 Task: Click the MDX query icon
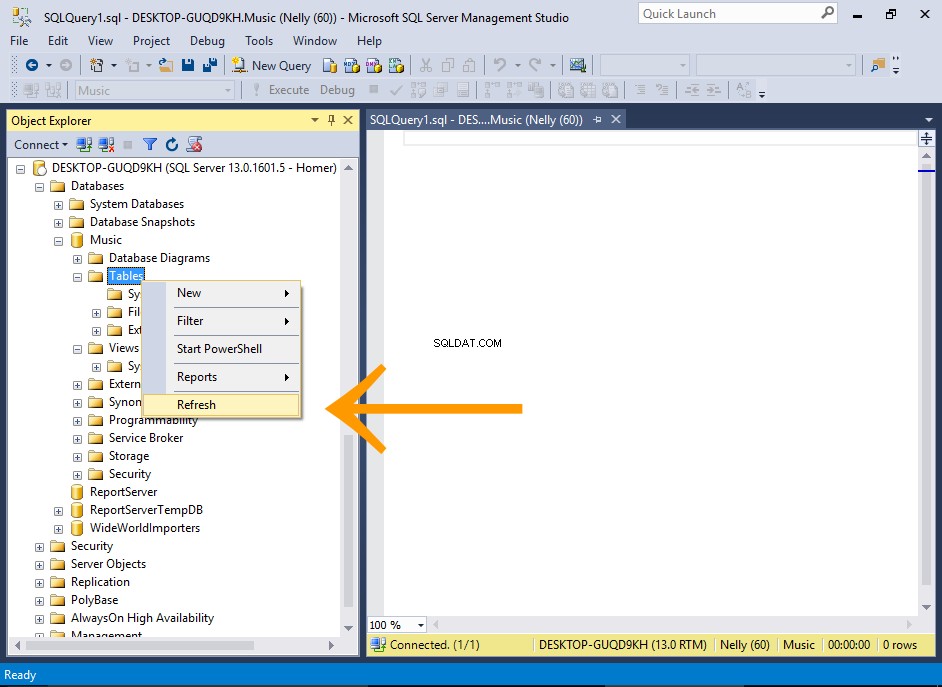click(x=351, y=65)
